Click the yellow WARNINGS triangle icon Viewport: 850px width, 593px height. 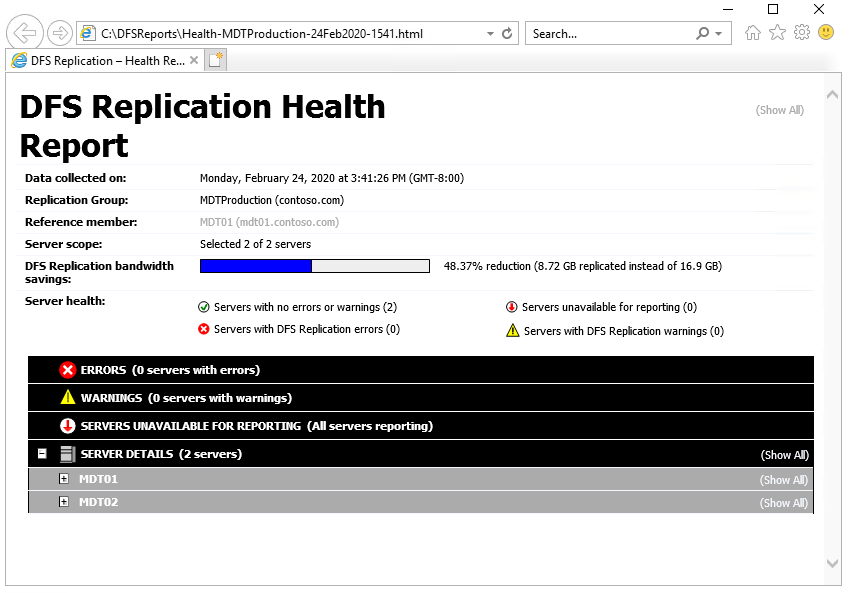(x=67, y=397)
